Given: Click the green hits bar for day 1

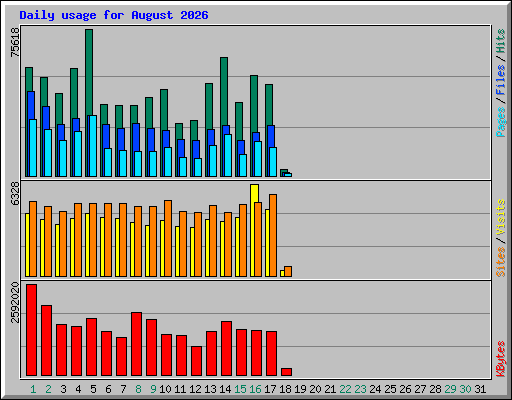Looking at the screenshot, I should tap(29, 79).
